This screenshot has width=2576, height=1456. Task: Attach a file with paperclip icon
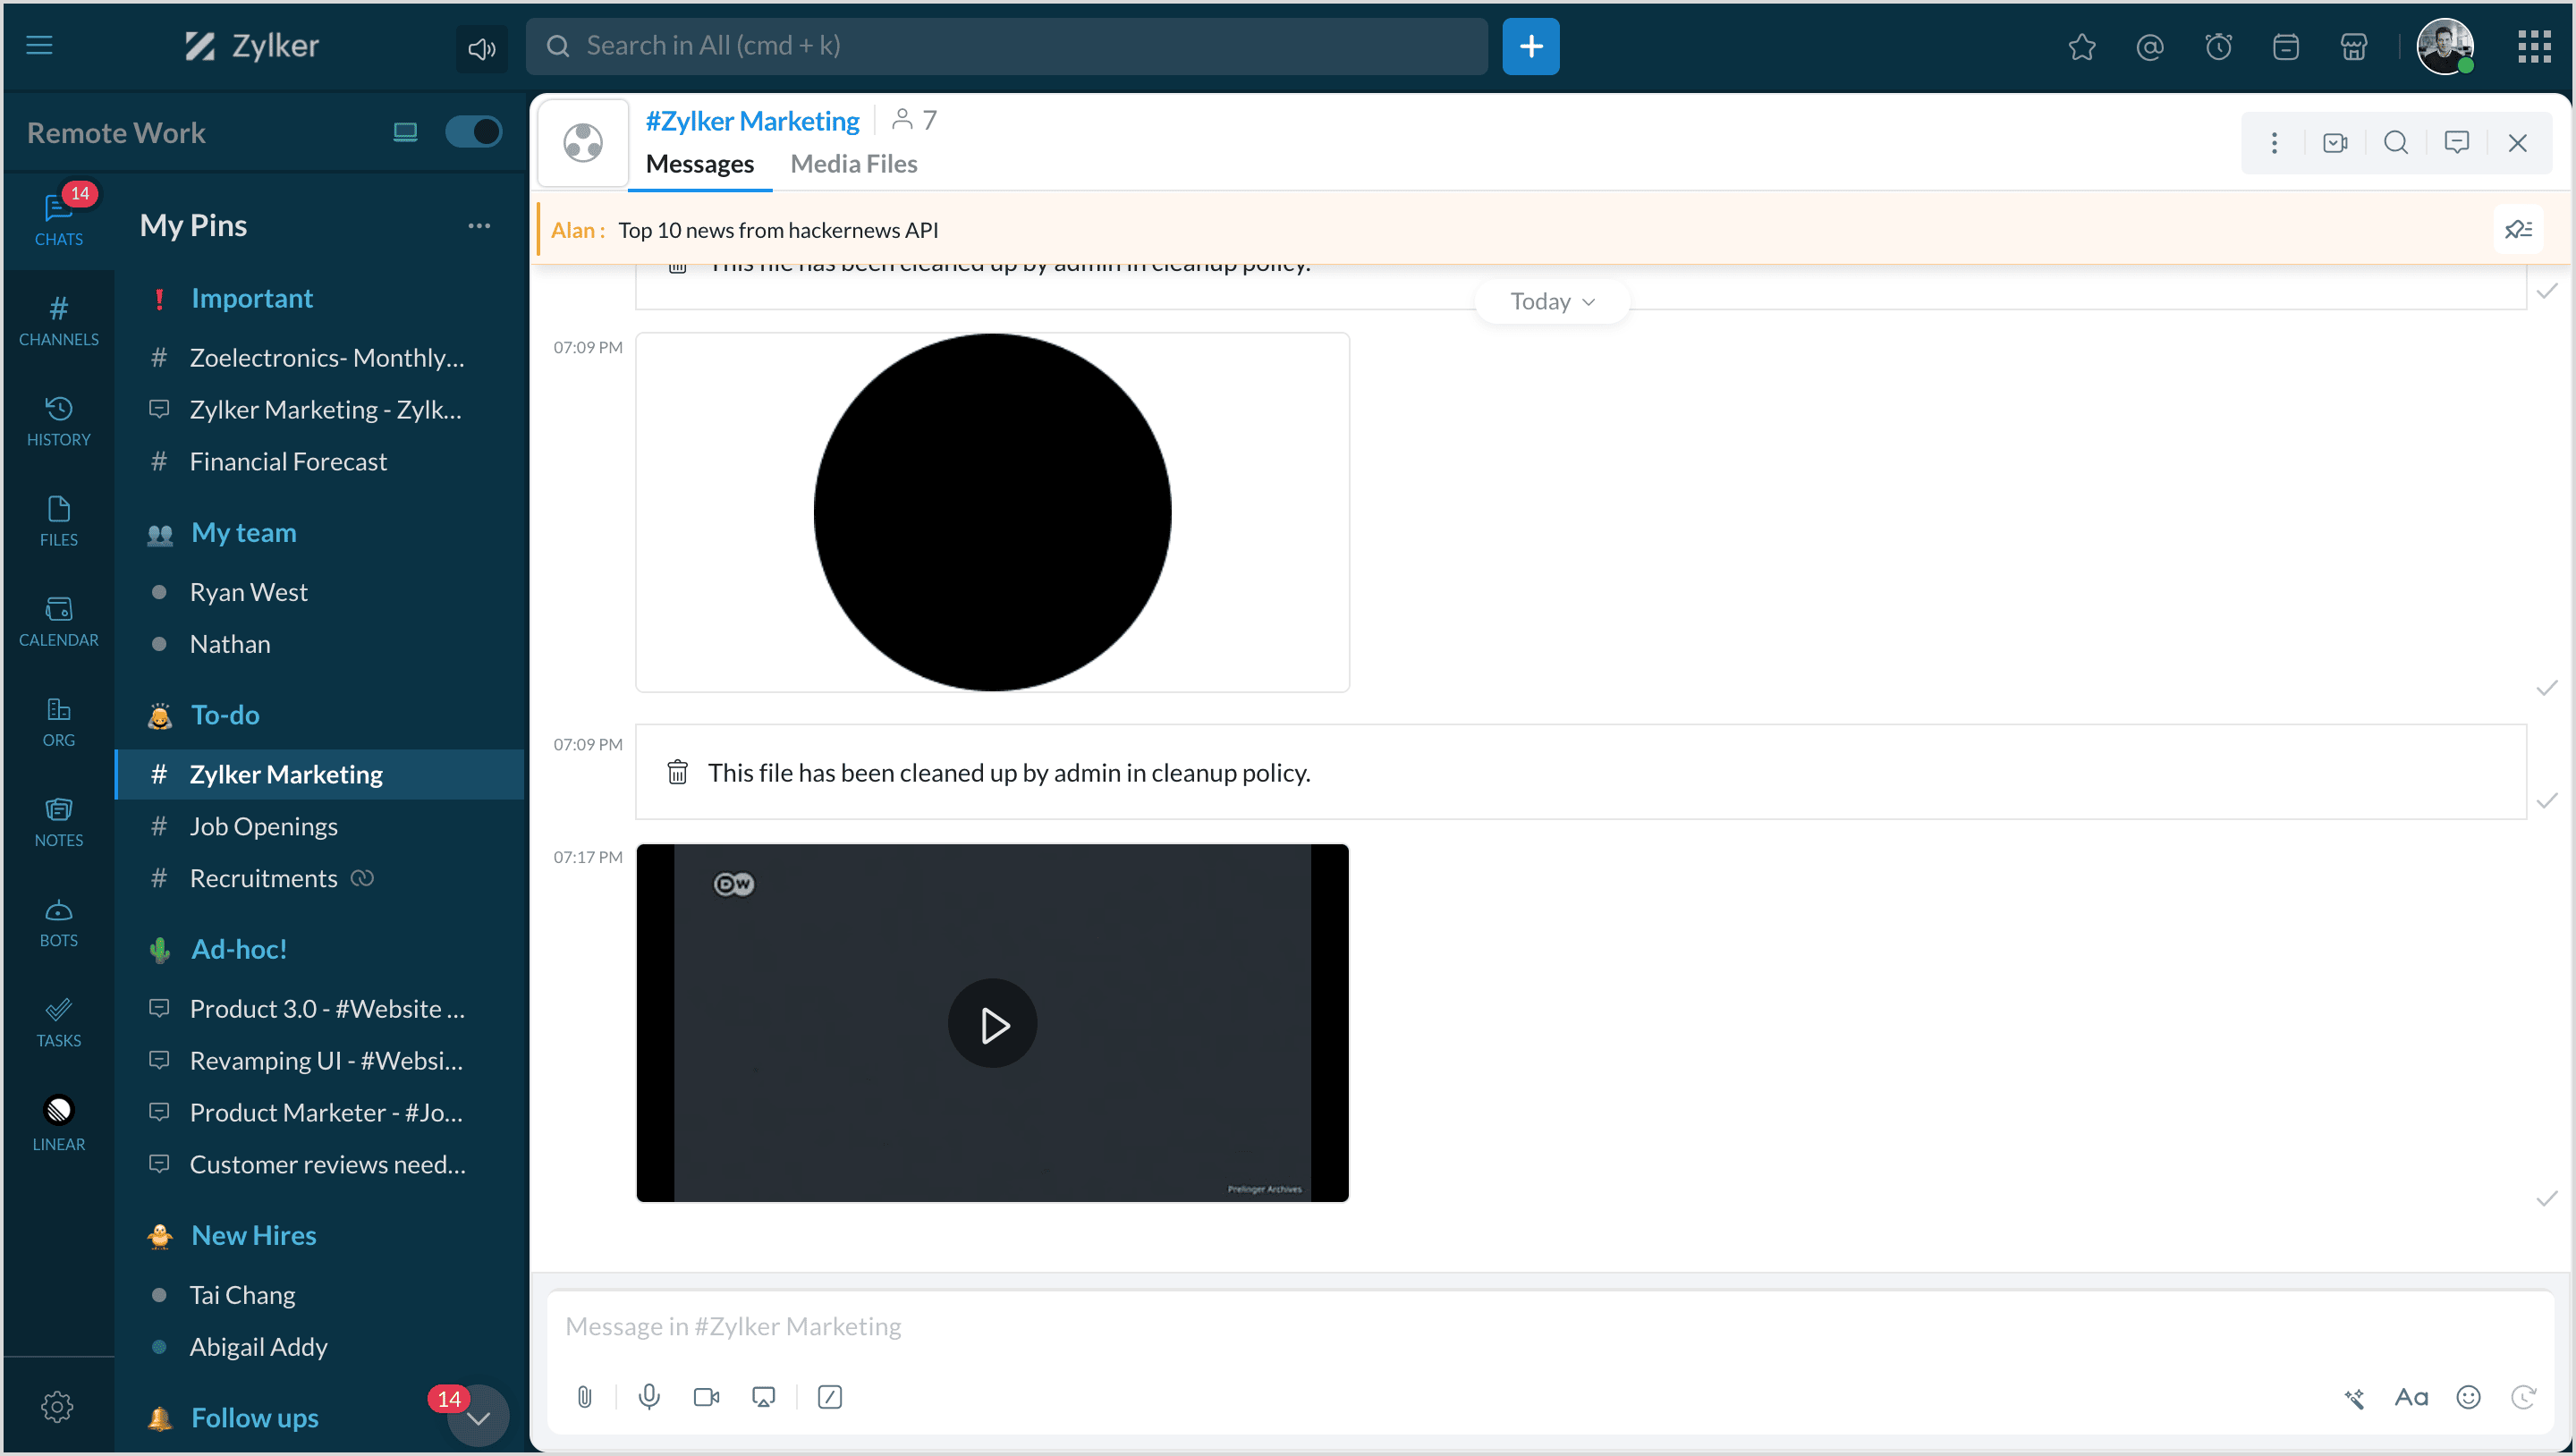click(x=584, y=1397)
